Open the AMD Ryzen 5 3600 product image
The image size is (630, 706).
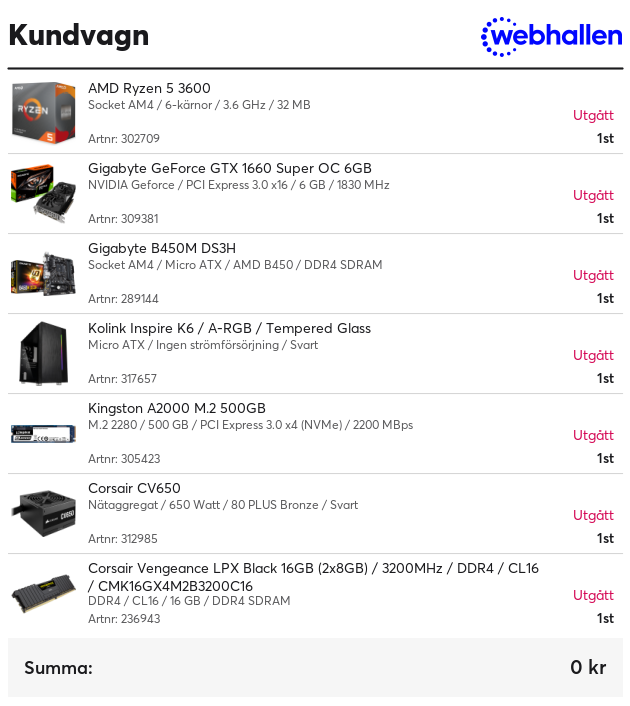[x=43, y=113]
